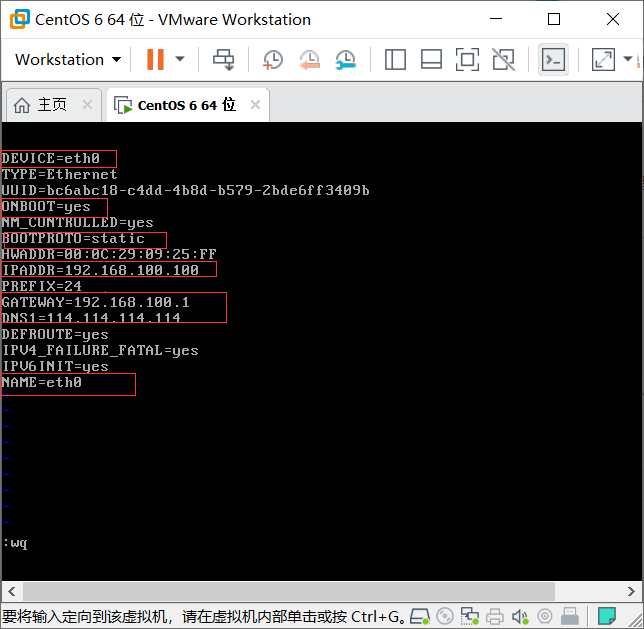Take a snapshot of this virtual machine
This screenshot has width=644, height=629.
click(272, 60)
